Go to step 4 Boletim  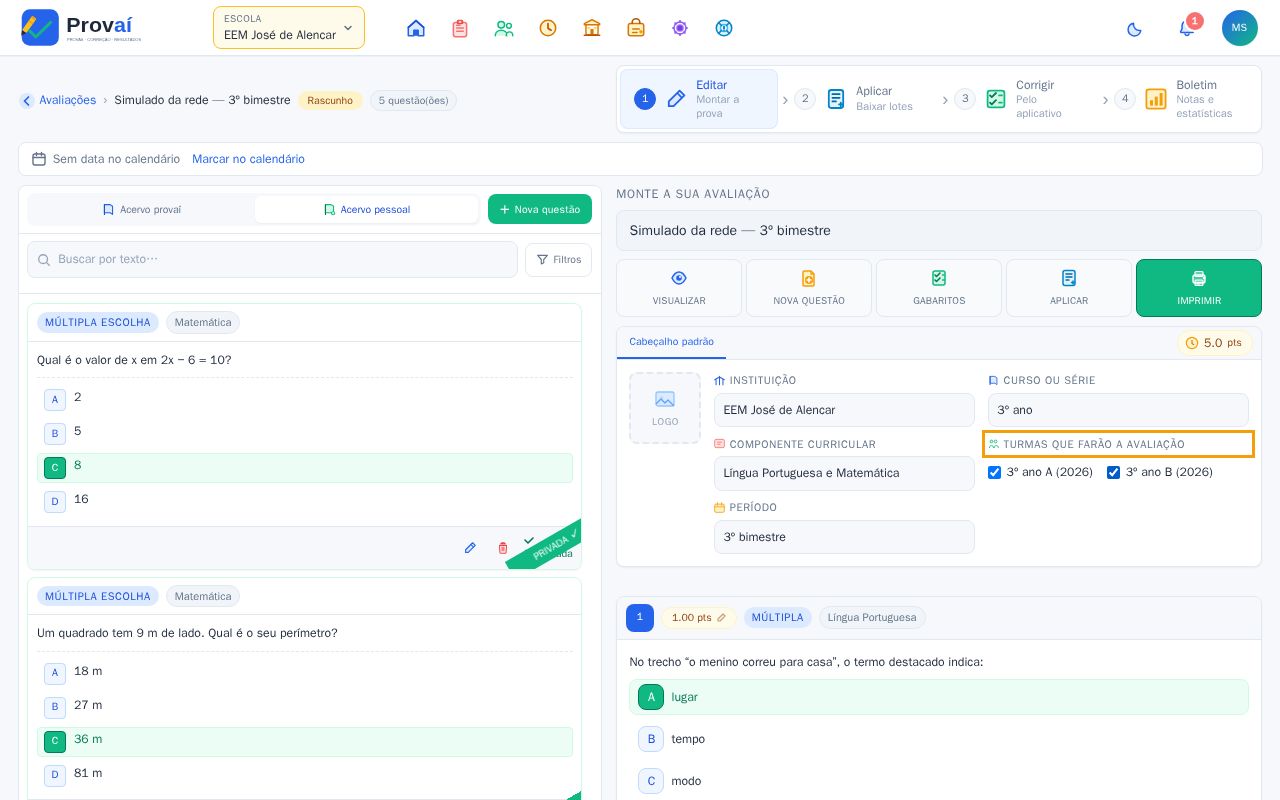click(1177, 99)
